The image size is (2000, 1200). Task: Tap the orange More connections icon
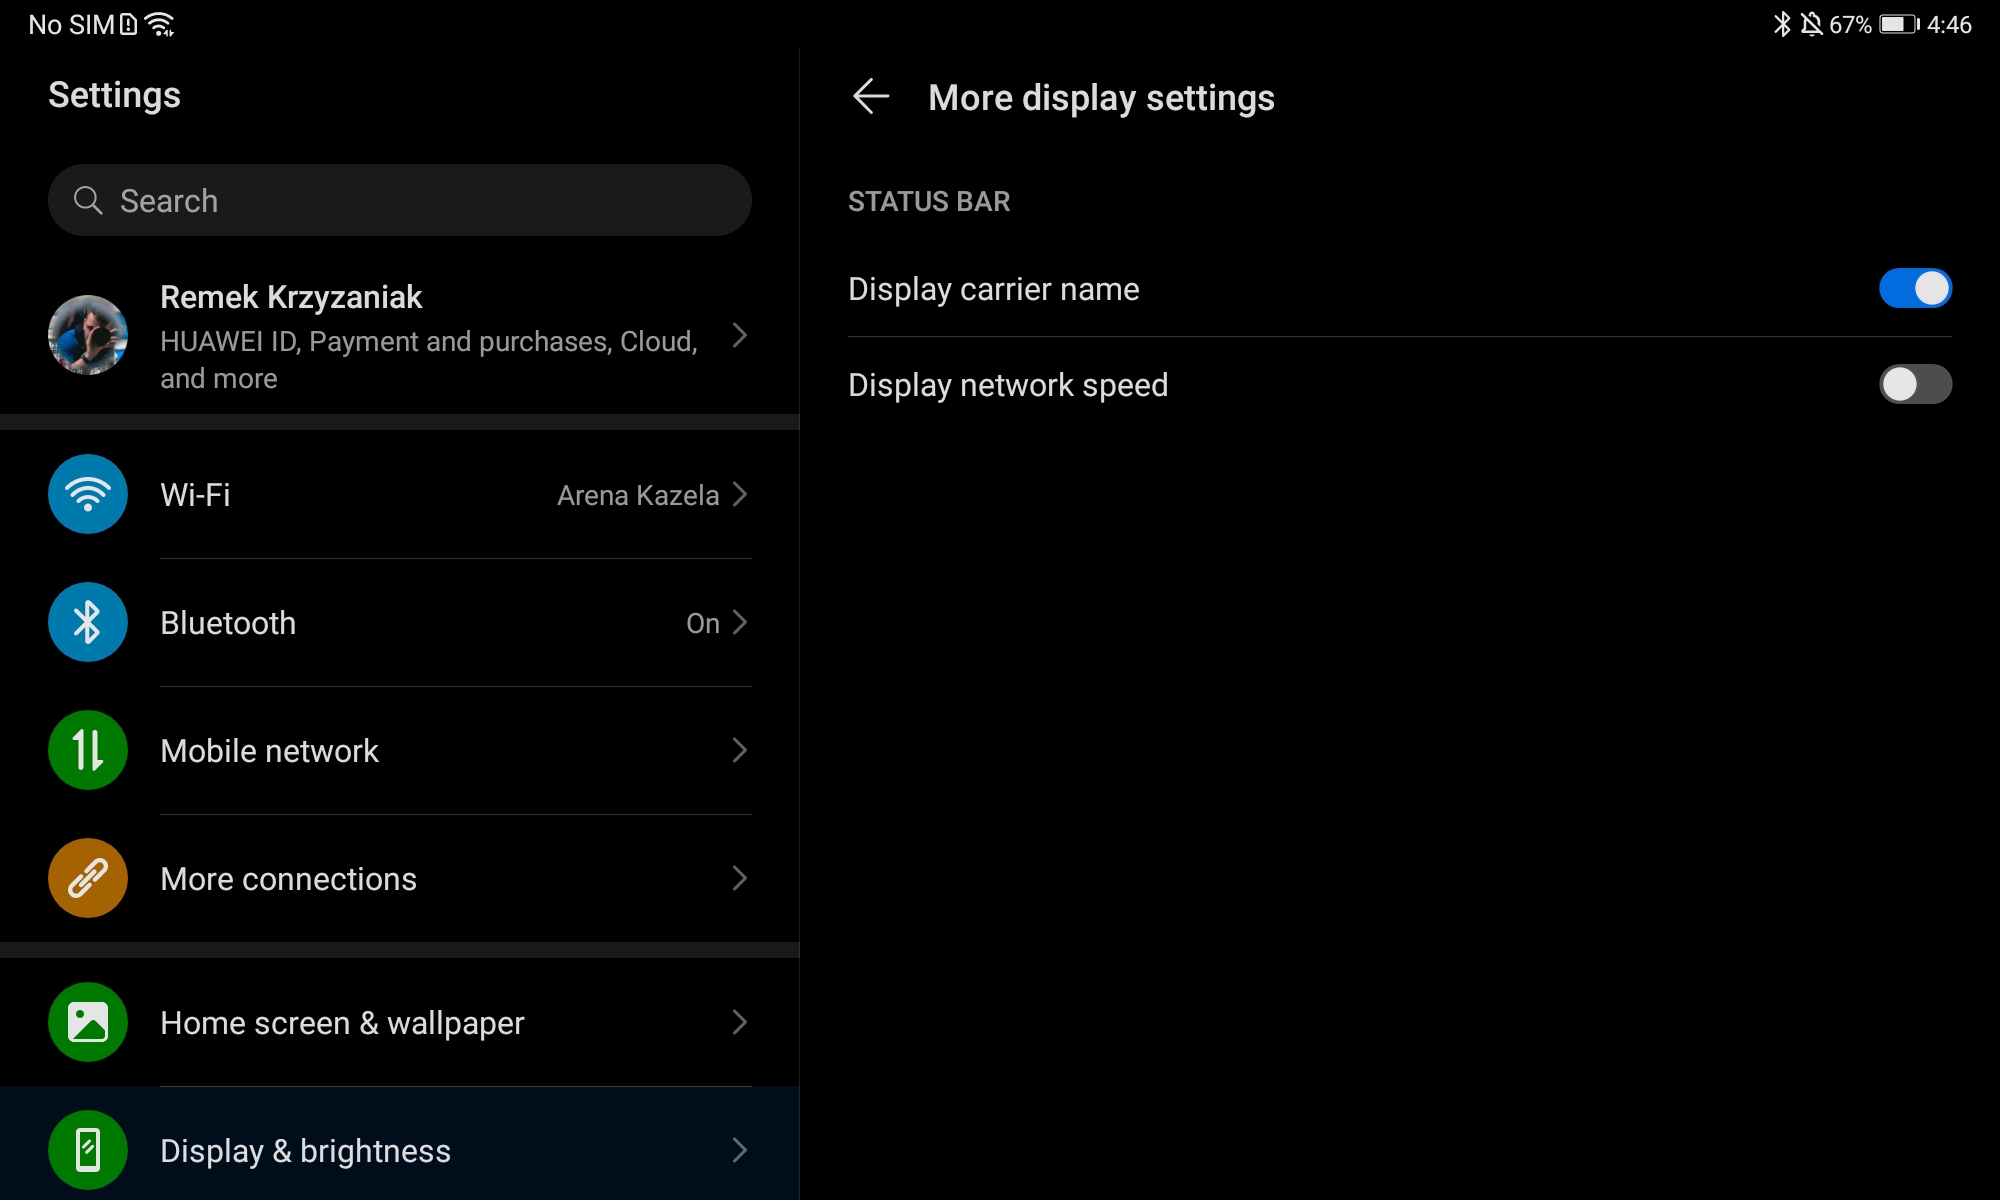point(88,878)
